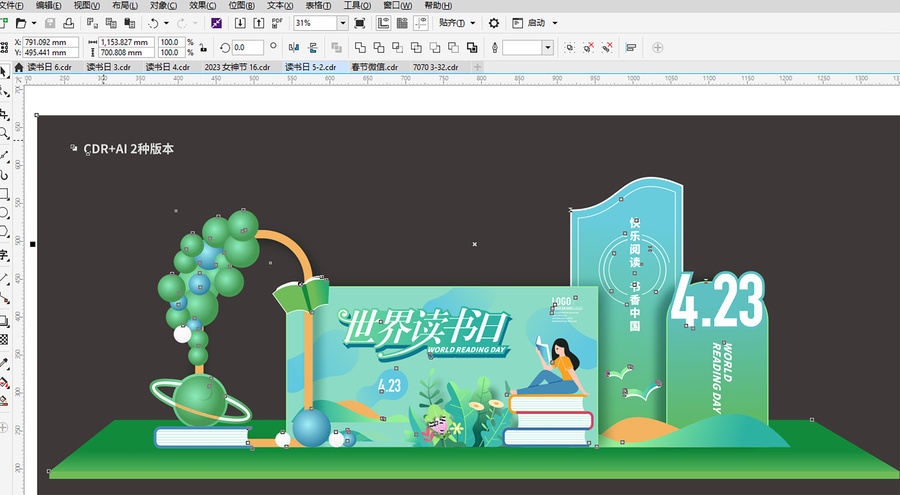
Task: Switch to 春节微信.cdr tab
Action: coord(374,67)
